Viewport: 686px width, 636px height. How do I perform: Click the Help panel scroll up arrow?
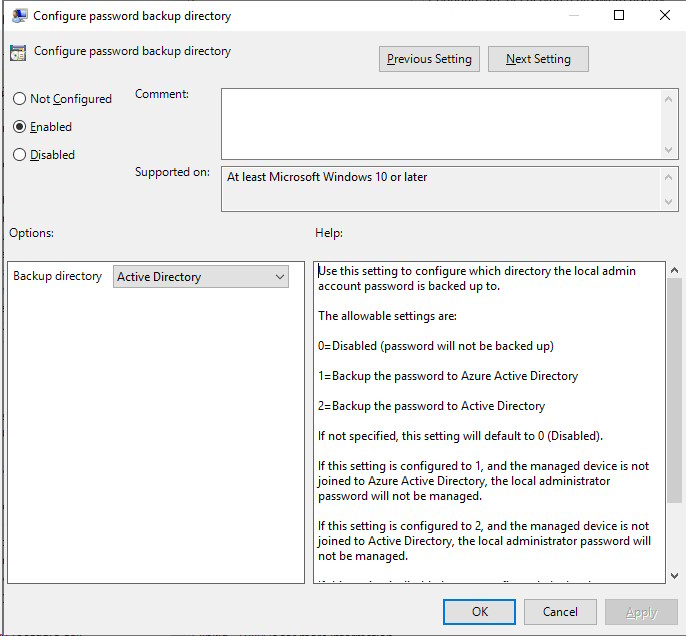point(675,271)
